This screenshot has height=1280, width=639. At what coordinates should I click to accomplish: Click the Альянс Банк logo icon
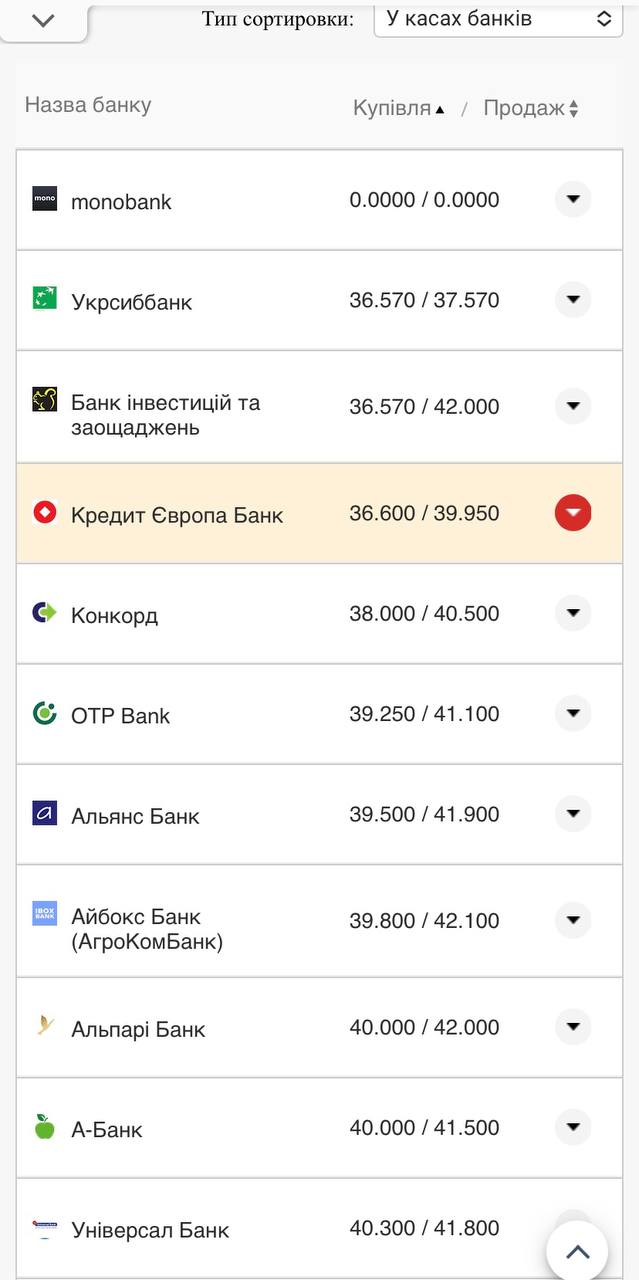click(44, 814)
